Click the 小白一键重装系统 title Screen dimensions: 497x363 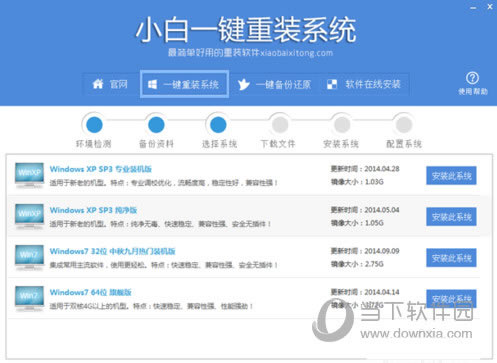tap(246, 30)
